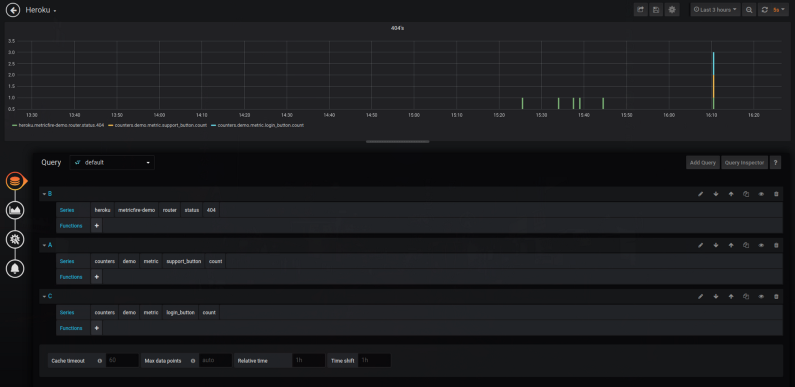Select the support_button series segment
Screen dimensions: 795x387
(x=184, y=261)
